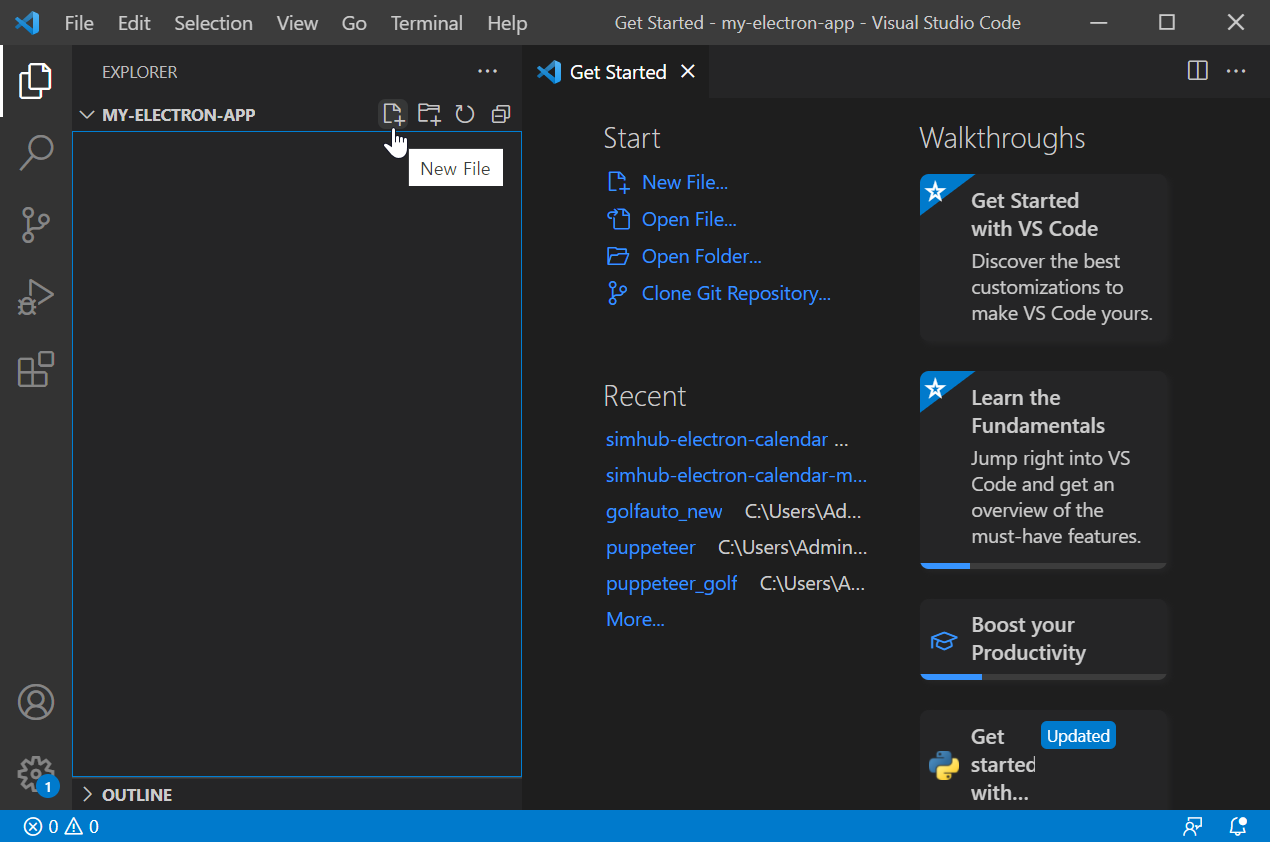This screenshot has width=1270, height=842.
Task: Open the Go menu
Action: pyautogui.click(x=354, y=23)
